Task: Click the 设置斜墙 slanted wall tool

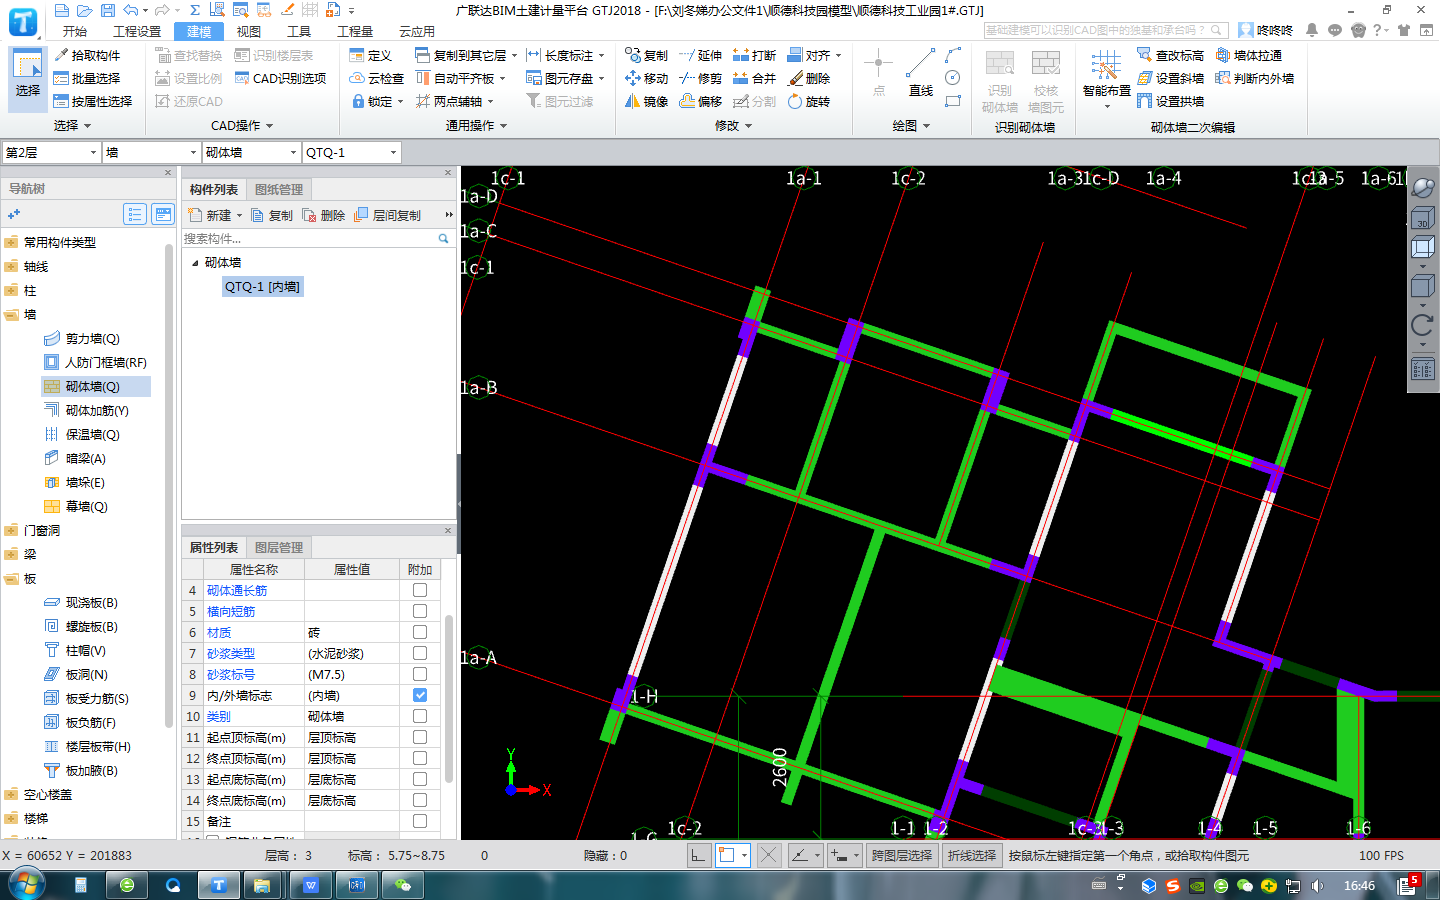Action: [1170, 78]
